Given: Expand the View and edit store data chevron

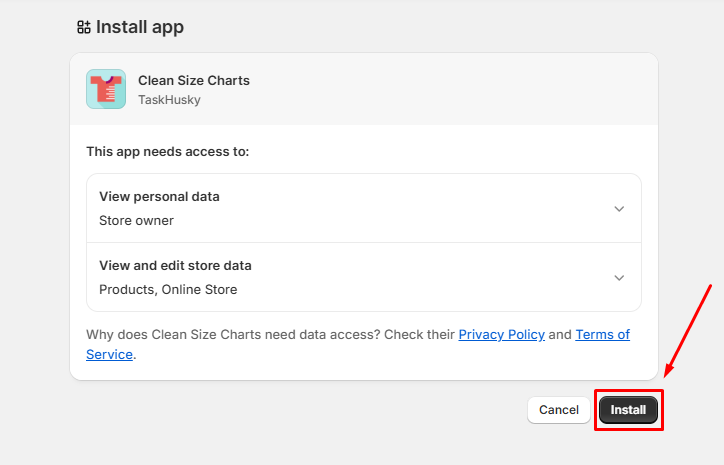Looking at the screenshot, I should pos(619,277).
